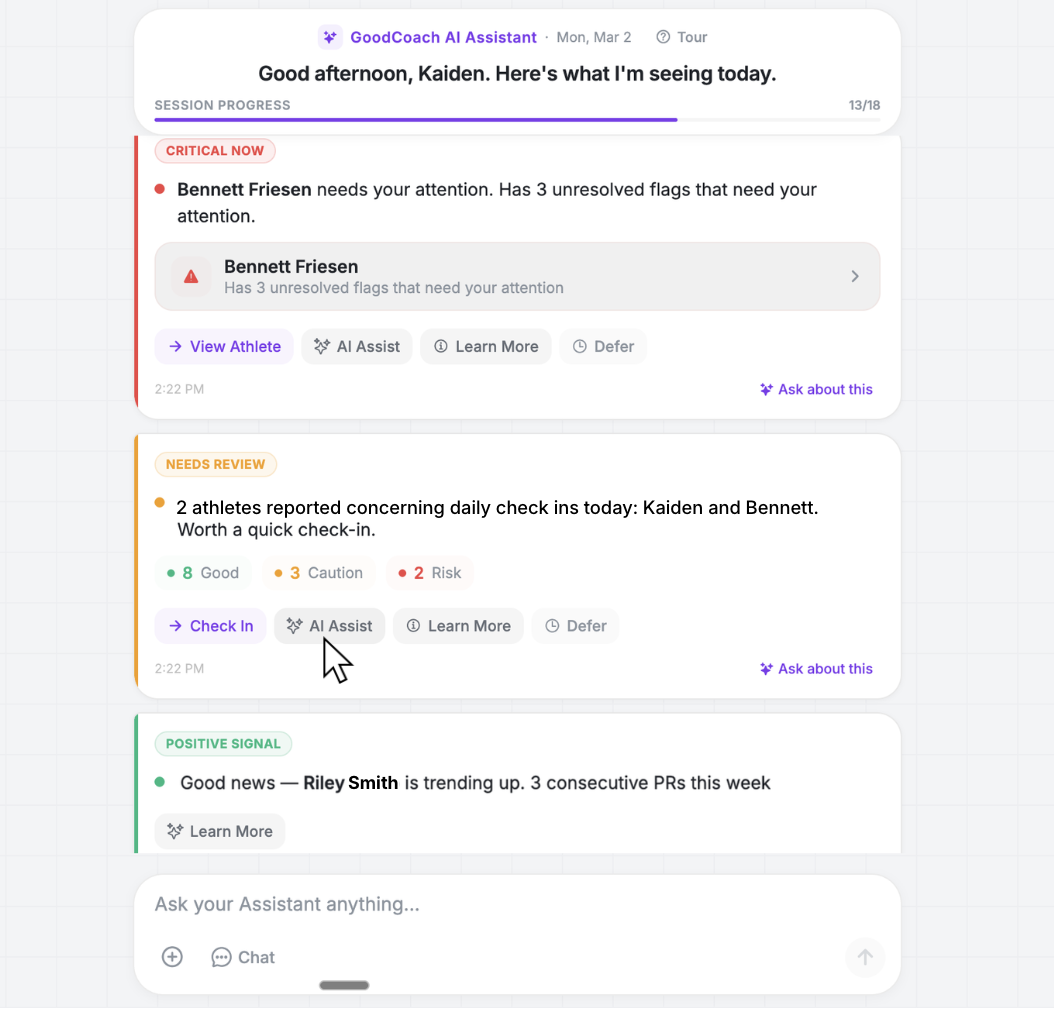Click the send arrow in the message box
This screenshot has width=1054, height=1012.
coord(864,957)
